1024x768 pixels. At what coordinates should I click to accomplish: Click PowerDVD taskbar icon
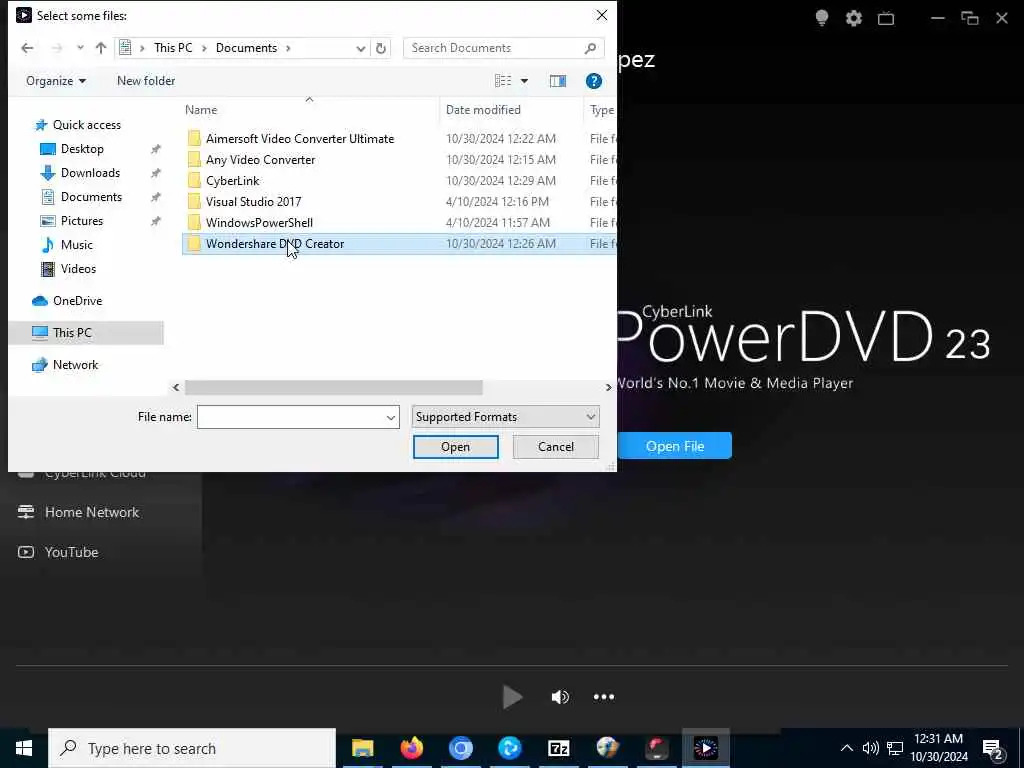[705, 748]
